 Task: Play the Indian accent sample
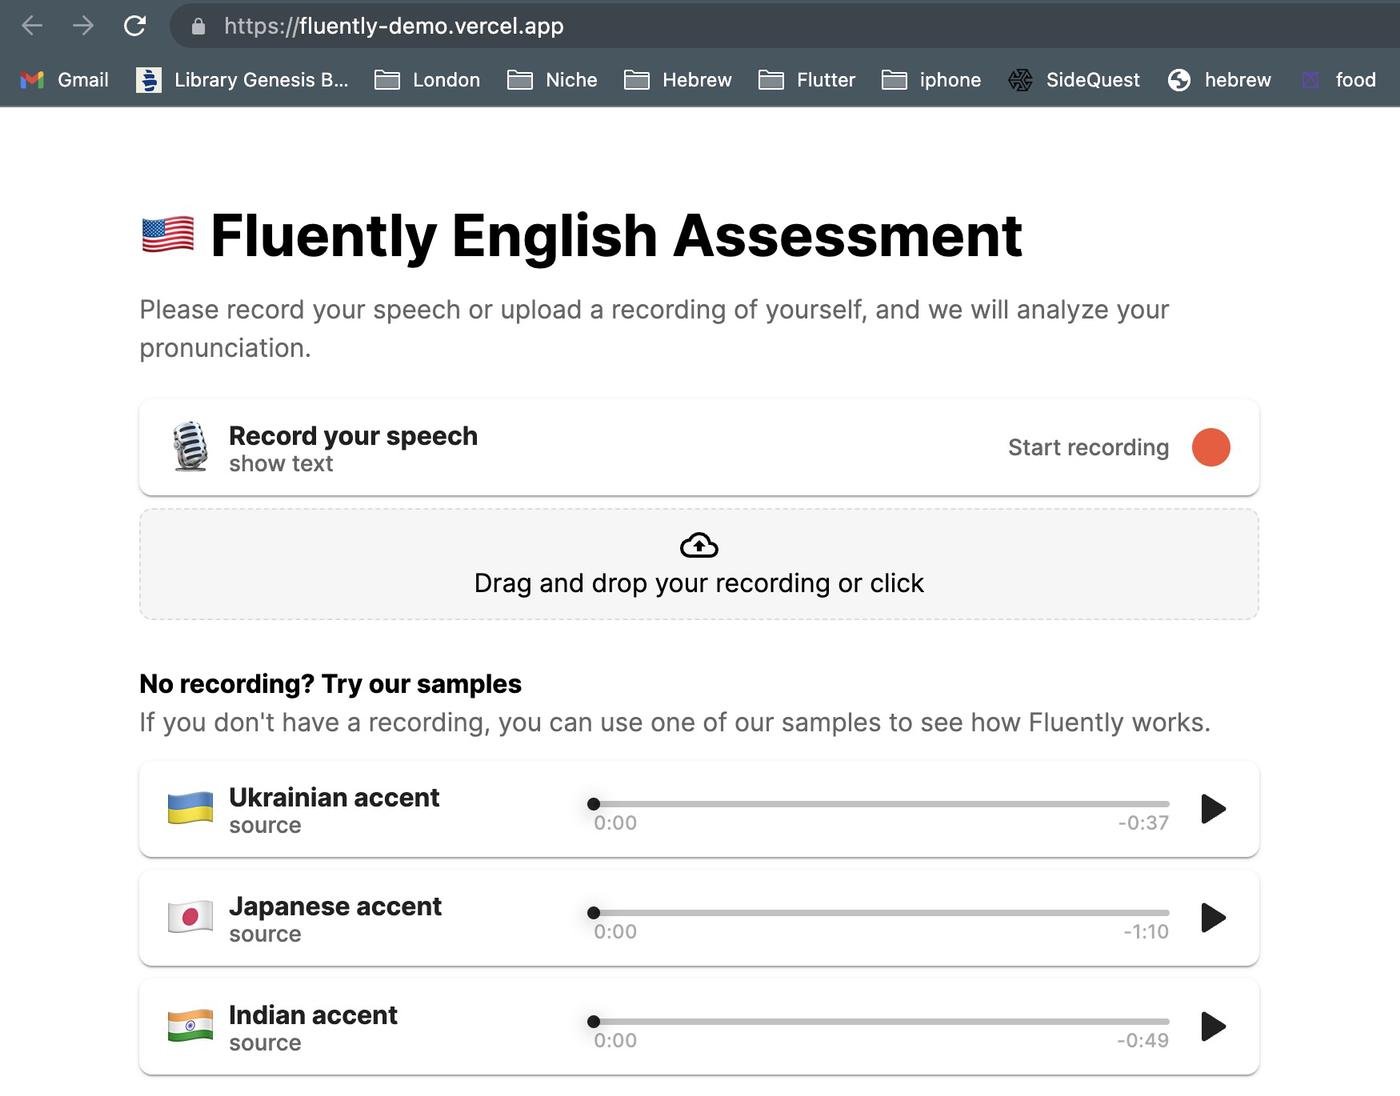1212,1027
